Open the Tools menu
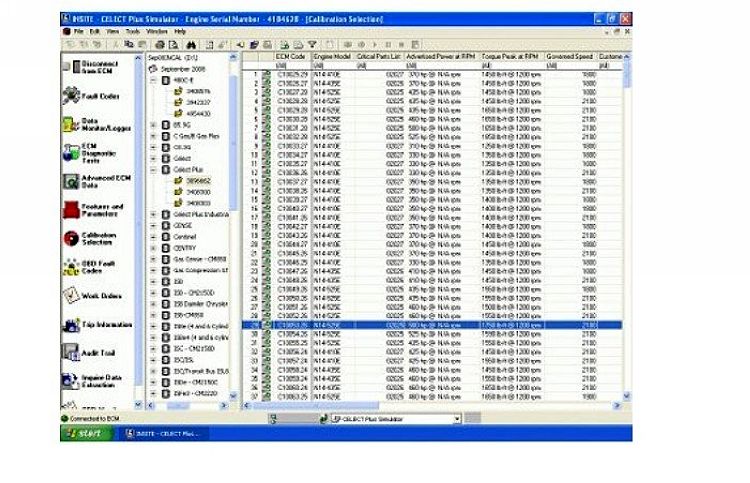 click(x=132, y=32)
